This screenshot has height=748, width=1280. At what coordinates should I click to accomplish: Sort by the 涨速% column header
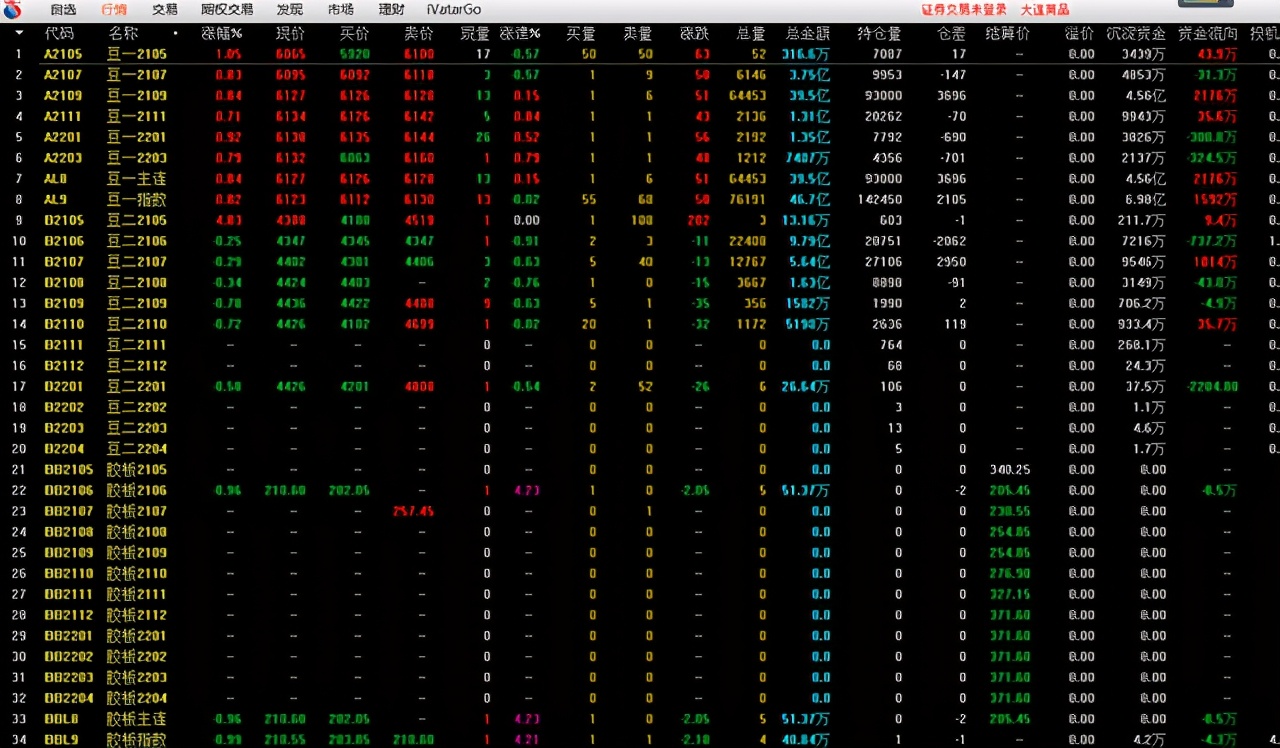click(520, 33)
